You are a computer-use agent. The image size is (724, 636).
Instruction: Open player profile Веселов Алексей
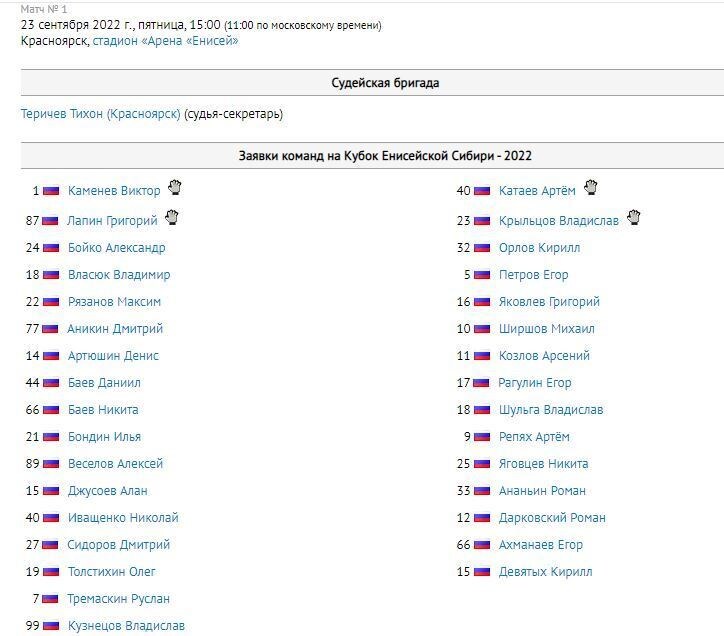(115, 464)
